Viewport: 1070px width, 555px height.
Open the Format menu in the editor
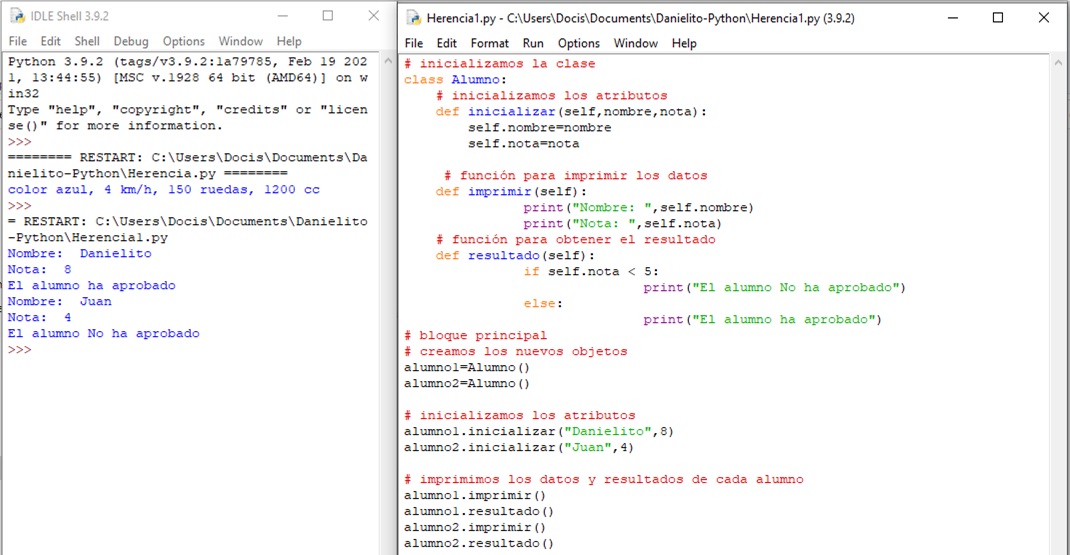[489, 43]
